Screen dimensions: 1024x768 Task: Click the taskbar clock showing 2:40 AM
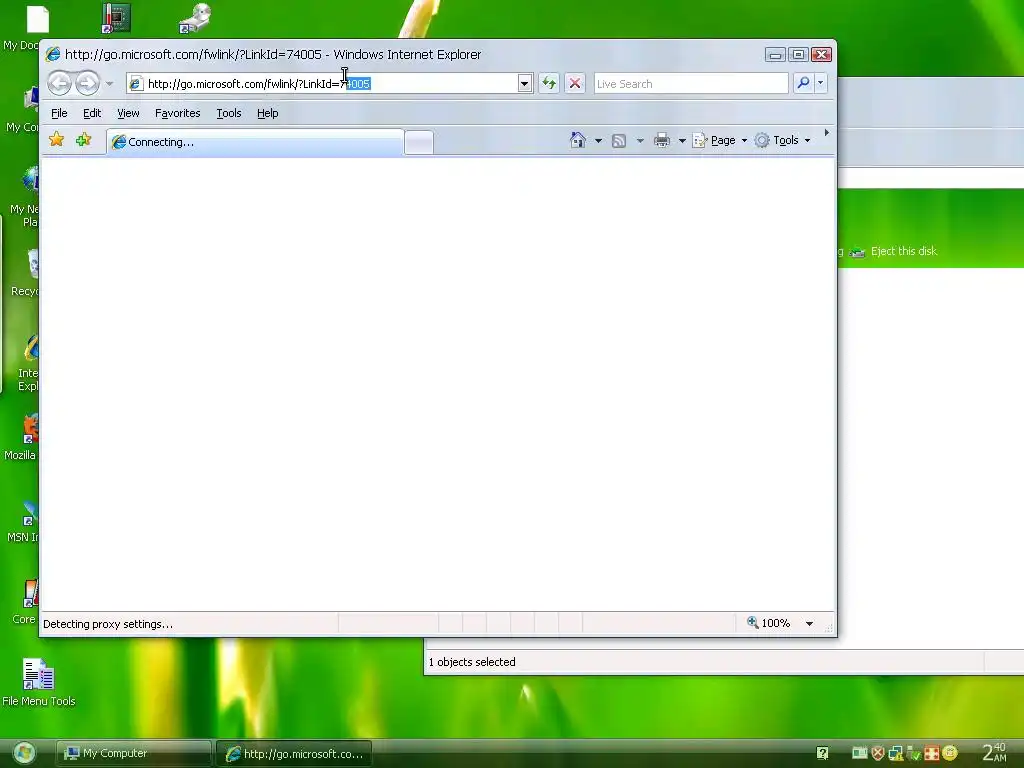pos(995,752)
